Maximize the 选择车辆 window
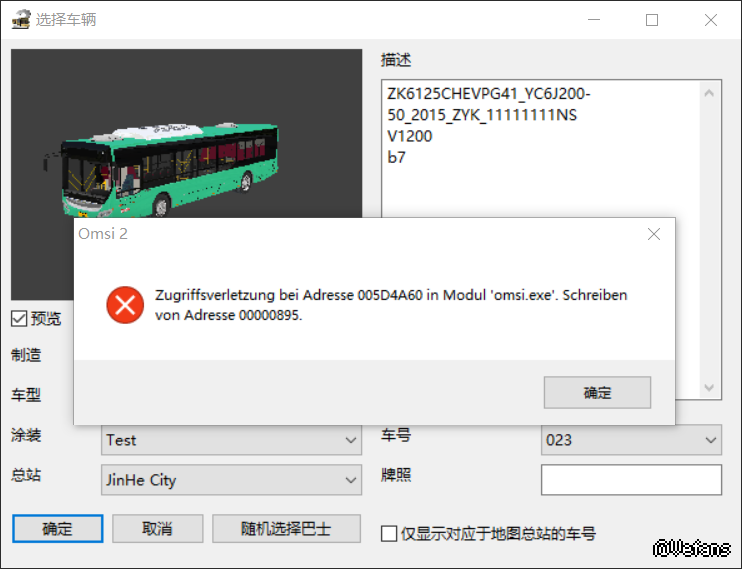This screenshot has height=569, width=742. [652, 20]
